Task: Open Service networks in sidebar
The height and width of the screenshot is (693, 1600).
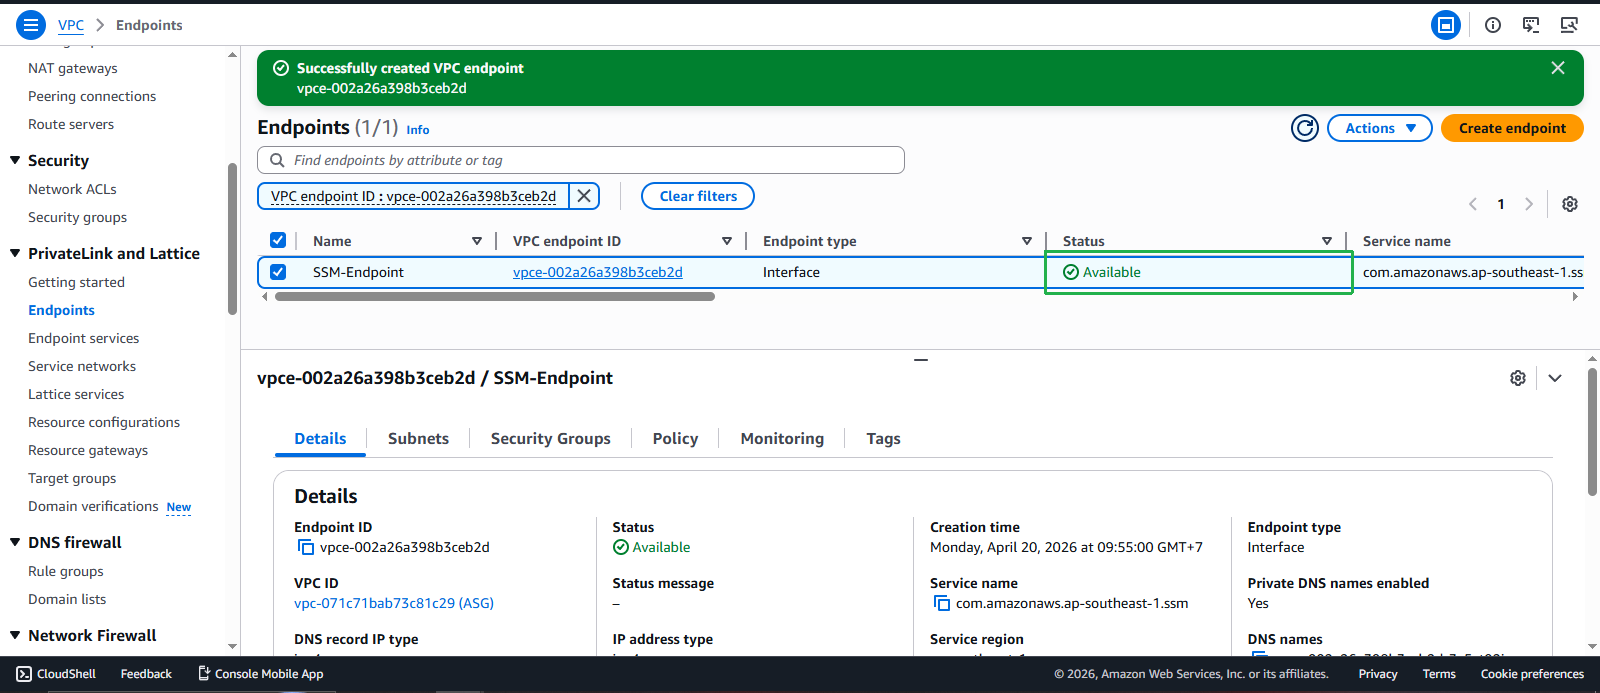Action: pos(82,366)
